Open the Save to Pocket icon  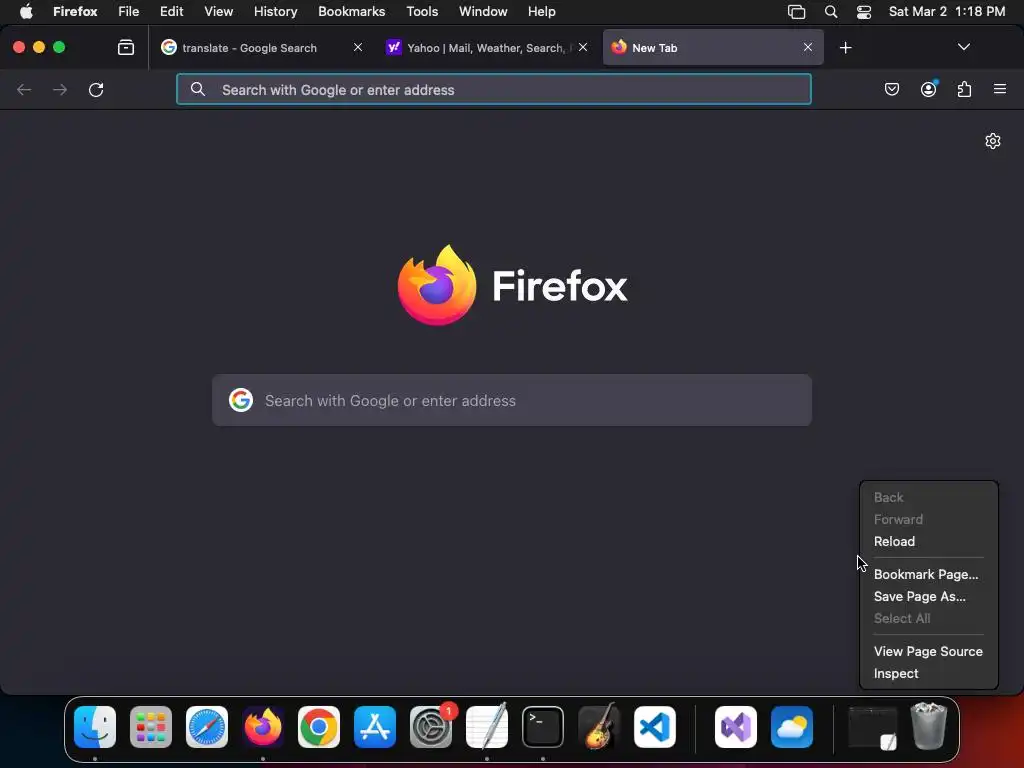[x=891, y=89]
